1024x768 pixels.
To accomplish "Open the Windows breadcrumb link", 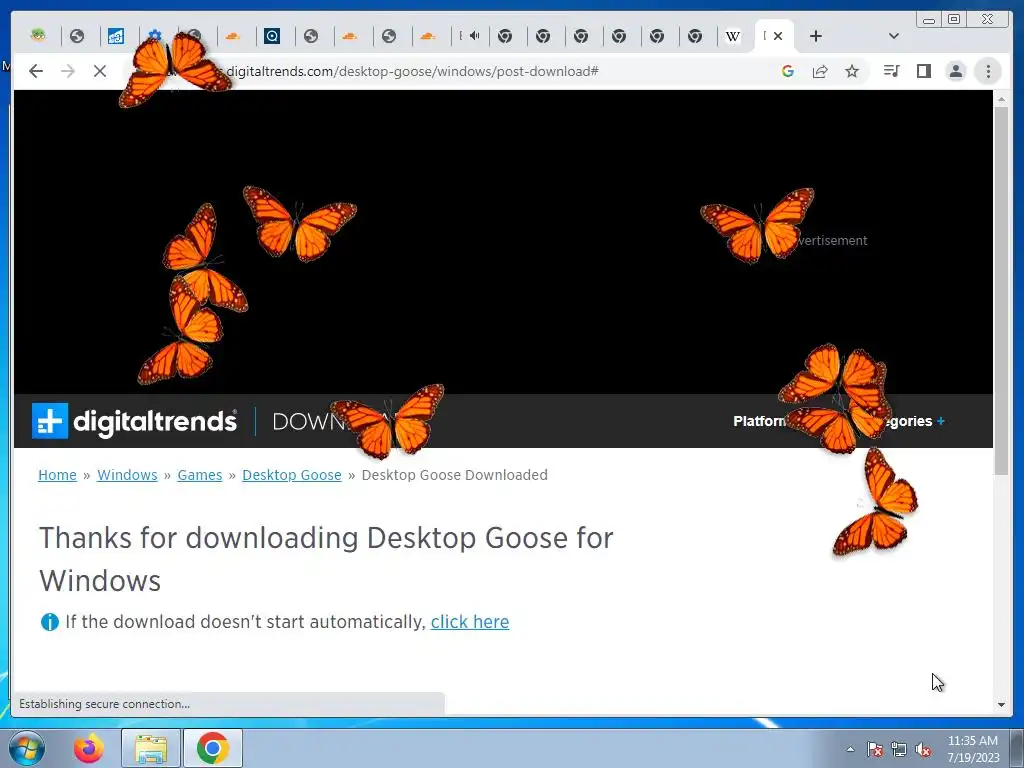I will (x=127, y=475).
